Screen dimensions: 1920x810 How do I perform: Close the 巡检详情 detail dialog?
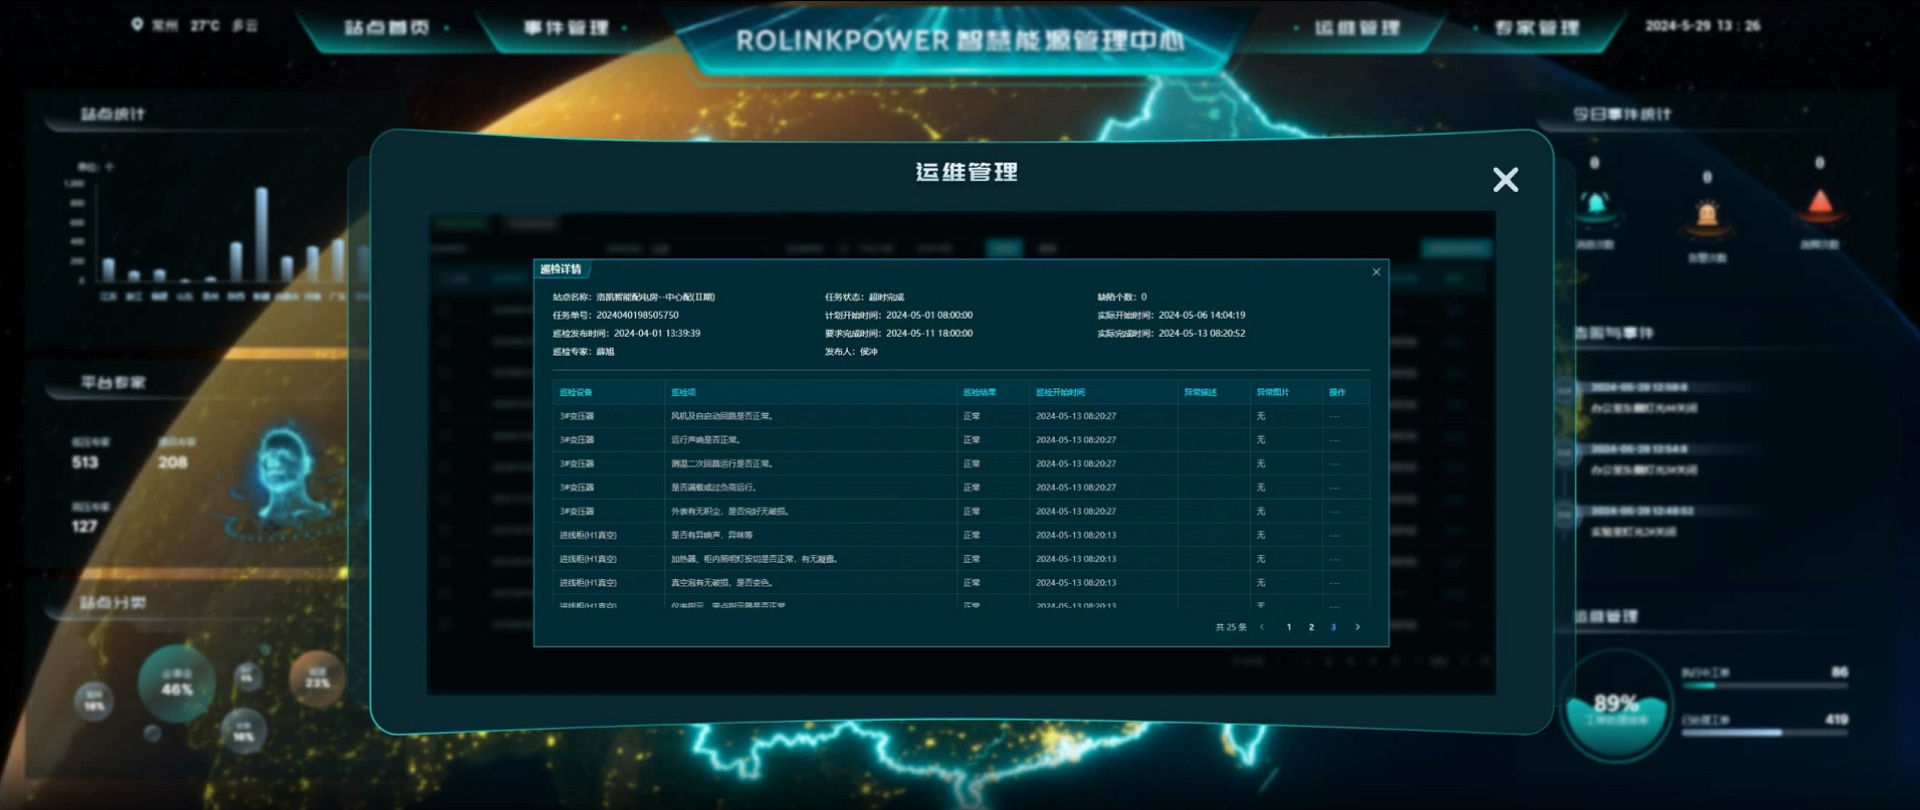[x=1376, y=272]
